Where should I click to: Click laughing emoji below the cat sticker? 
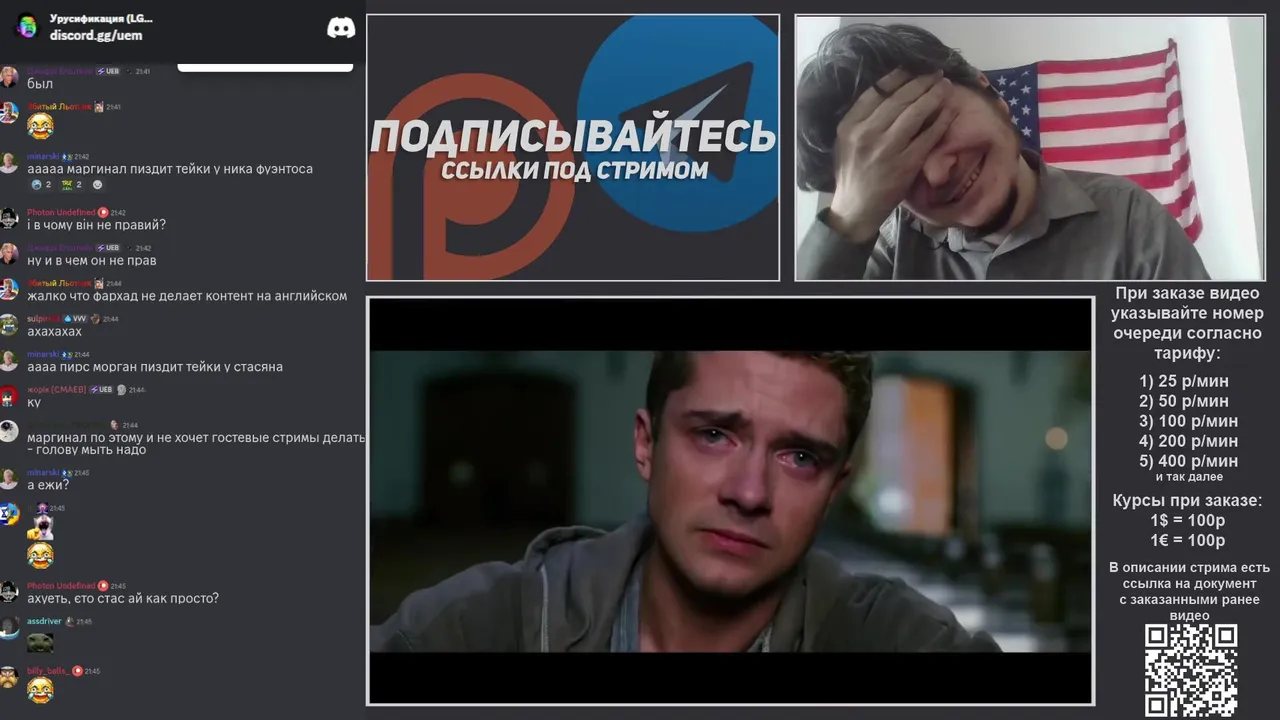[x=40, y=556]
